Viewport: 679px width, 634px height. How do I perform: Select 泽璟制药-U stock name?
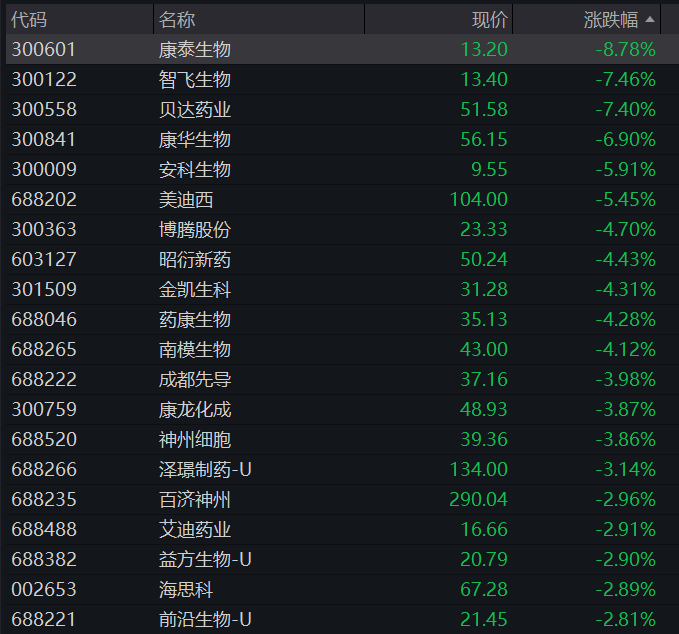coord(205,469)
